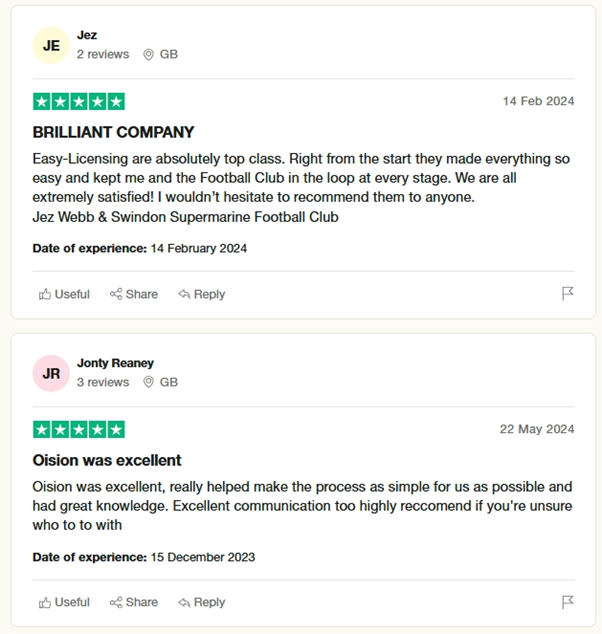Click the JR avatar for Jonty Reaney
The image size is (602, 634).
coord(51,373)
